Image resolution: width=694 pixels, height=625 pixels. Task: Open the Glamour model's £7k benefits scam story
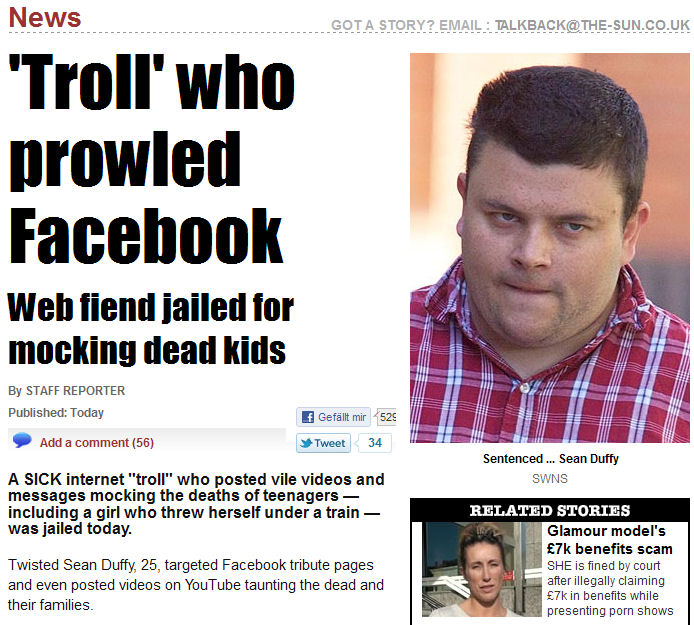pos(609,540)
